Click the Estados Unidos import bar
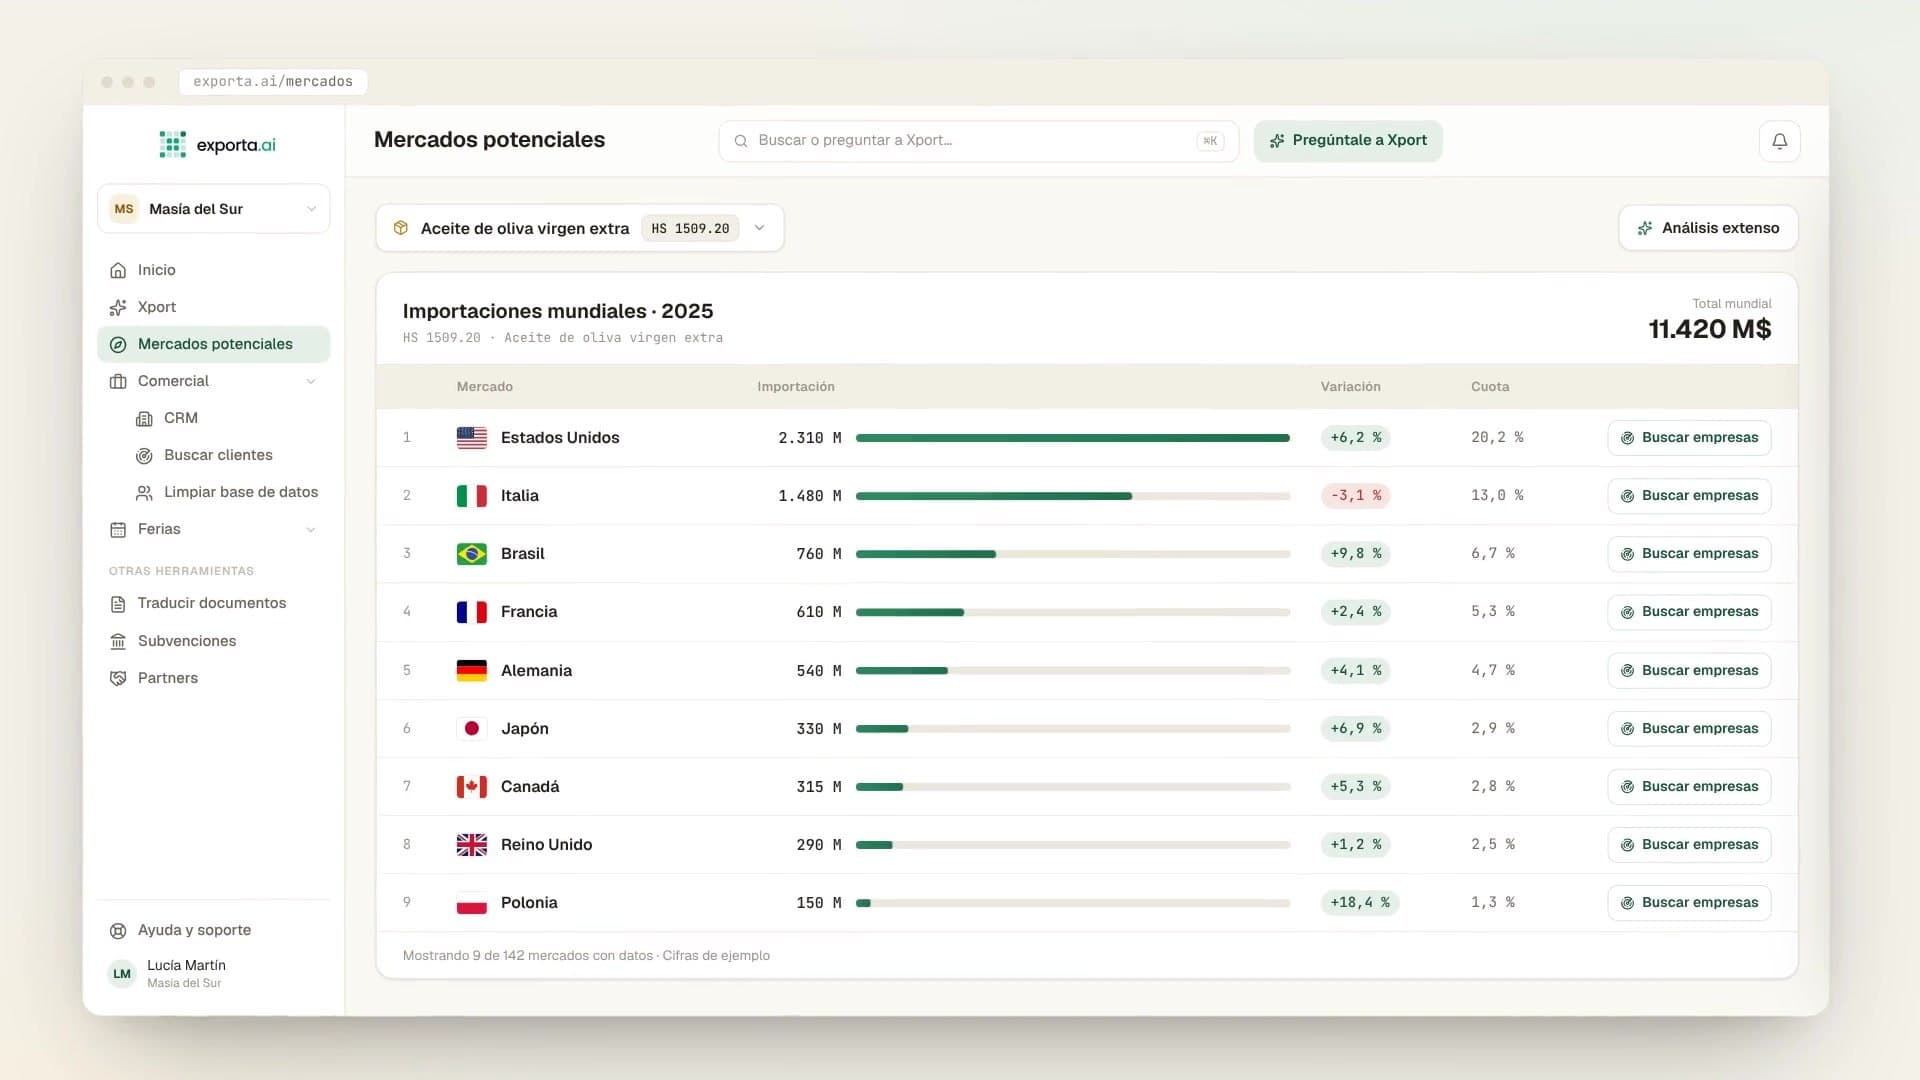Image resolution: width=1920 pixels, height=1080 pixels. click(1073, 438)
